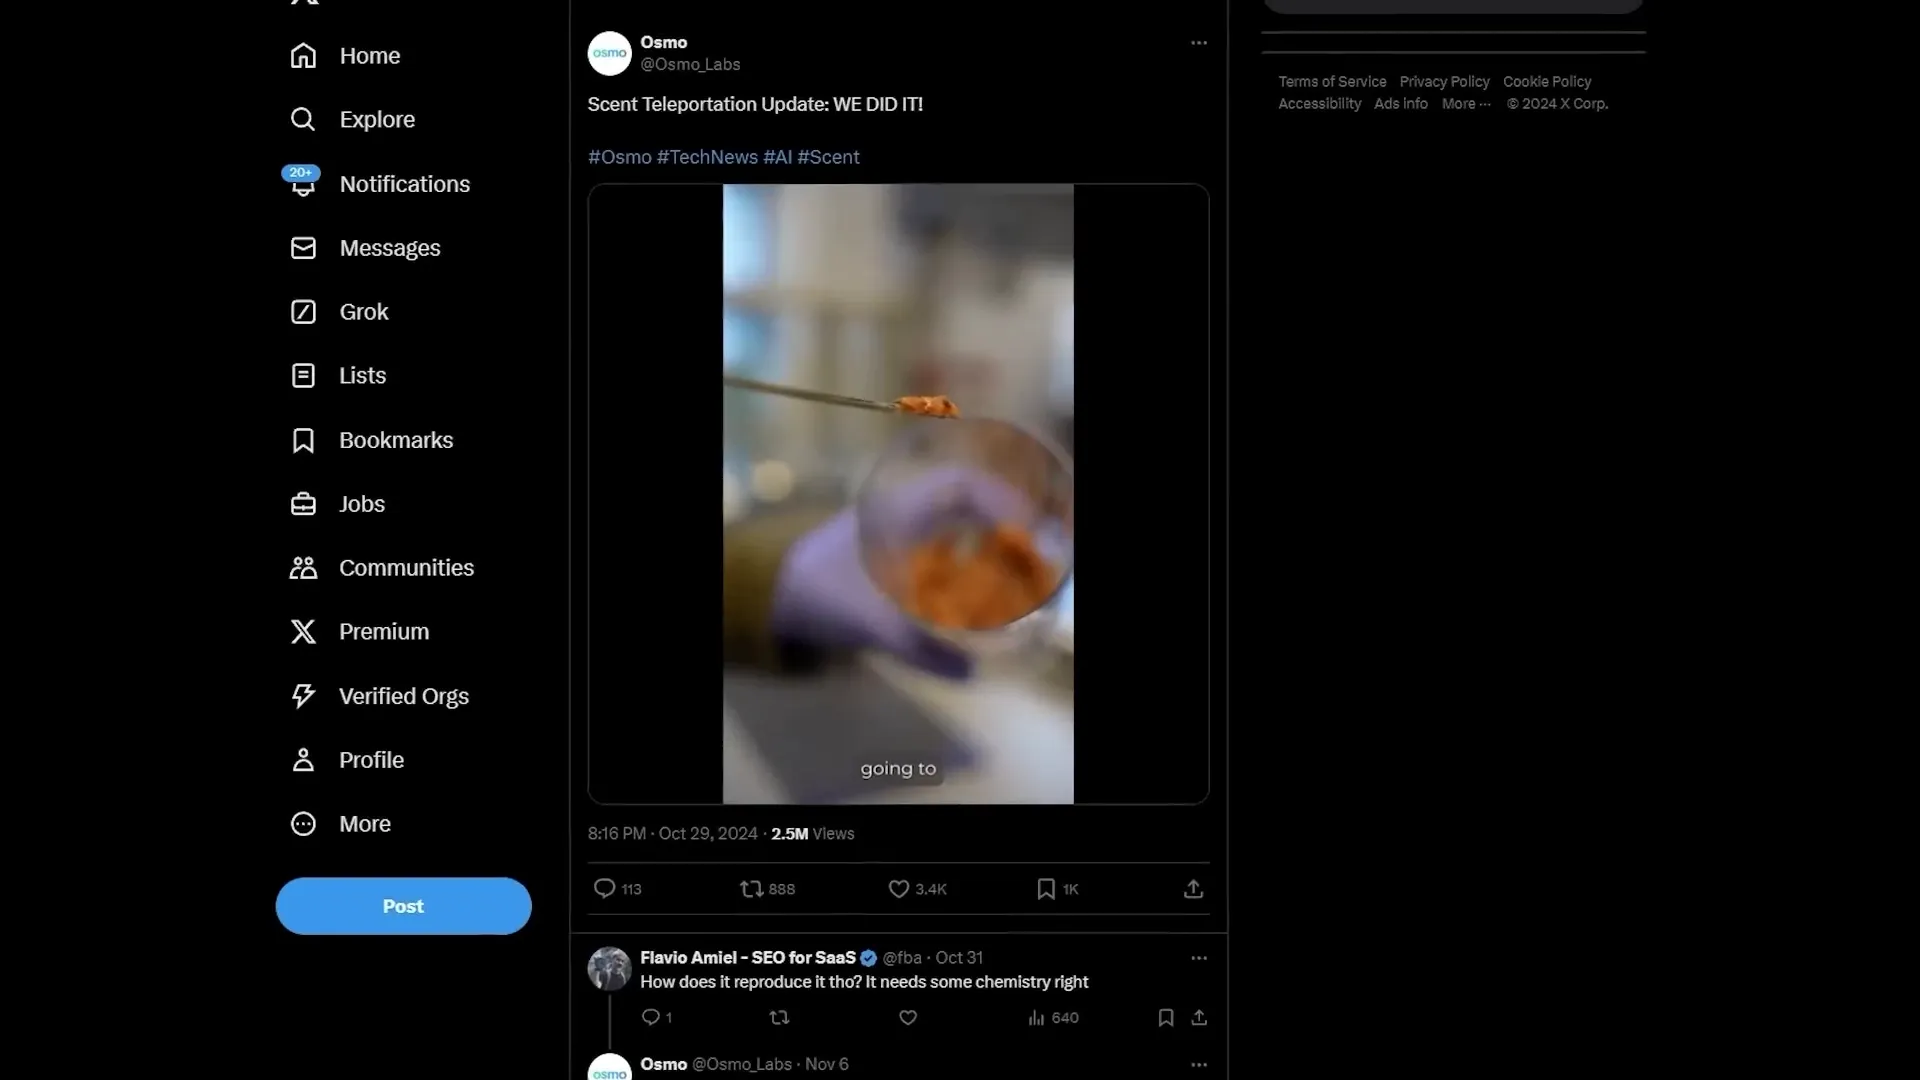Click the reply icon showing 113
The image size is (1920, 1080).
604,888
